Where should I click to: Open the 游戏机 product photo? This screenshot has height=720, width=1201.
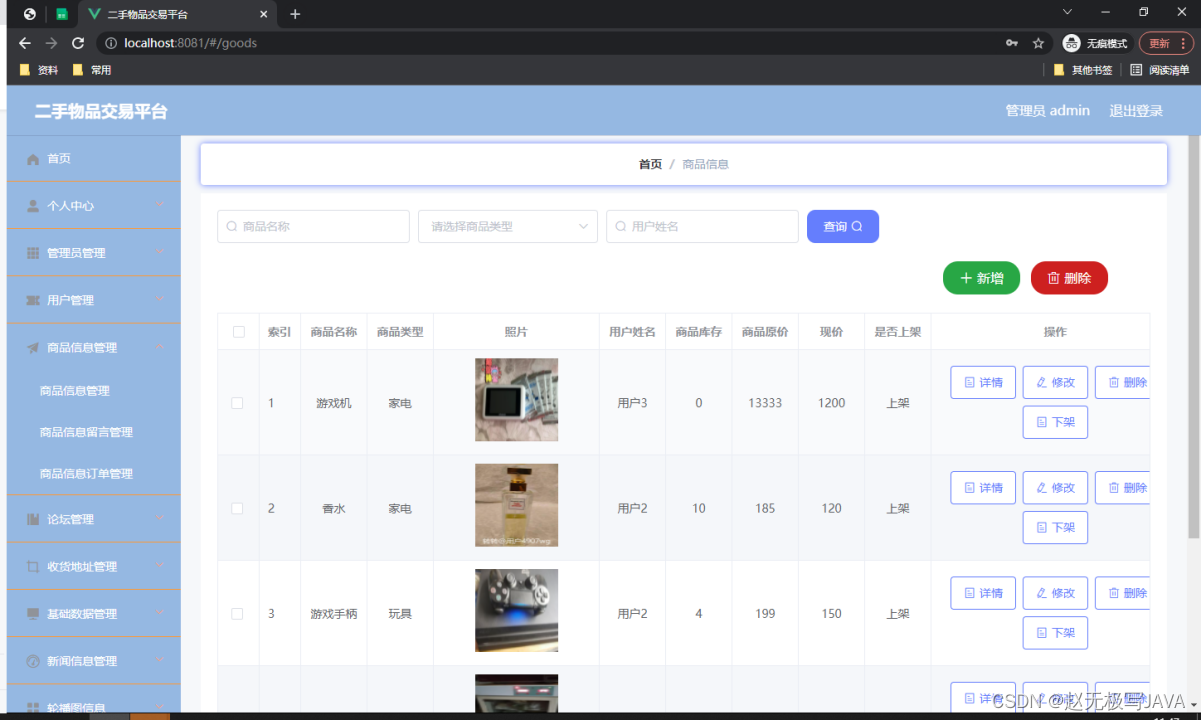[x=516, y=400]
